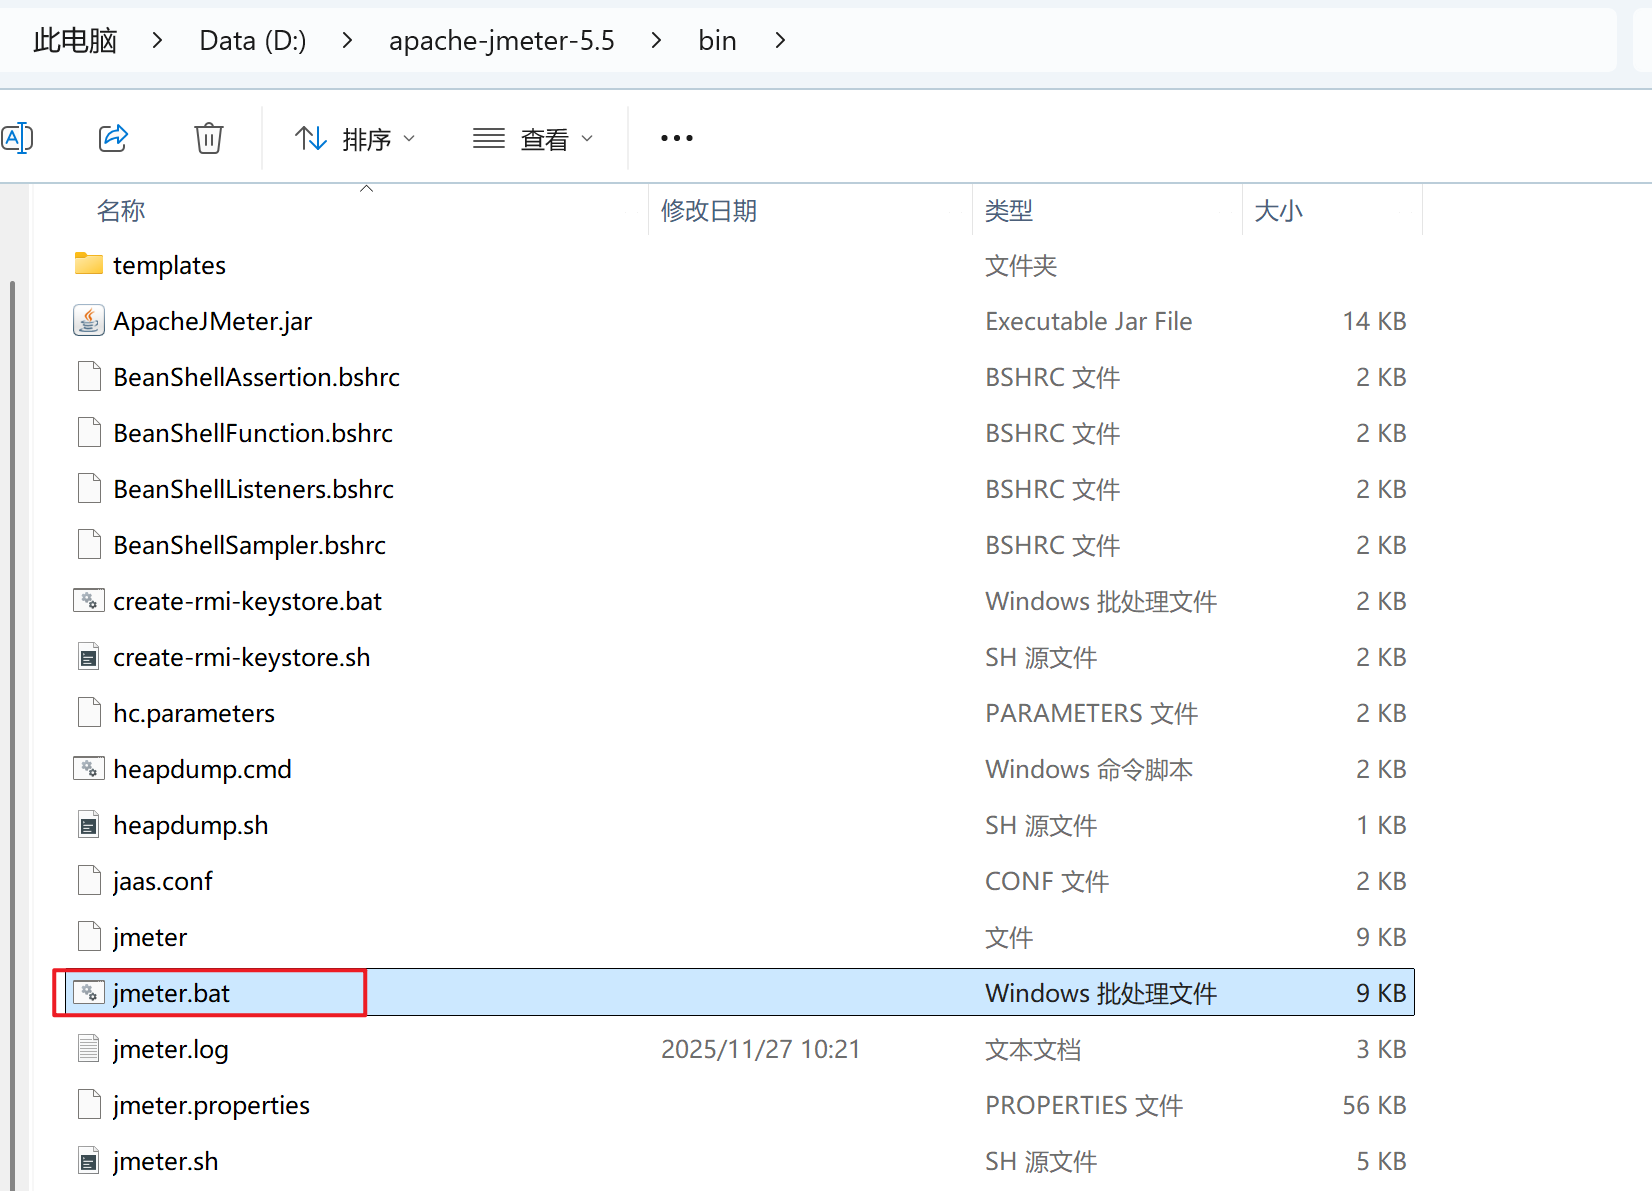Viewport: 1652px width, 1191px height.
Task: Click the BeanShellSampler.bshrc file icon
Action: [x=89, y=544]
